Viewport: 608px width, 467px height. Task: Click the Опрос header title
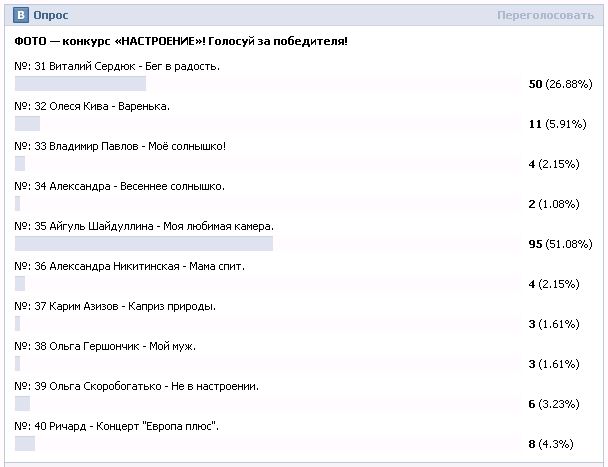click(x=51, y=16)
